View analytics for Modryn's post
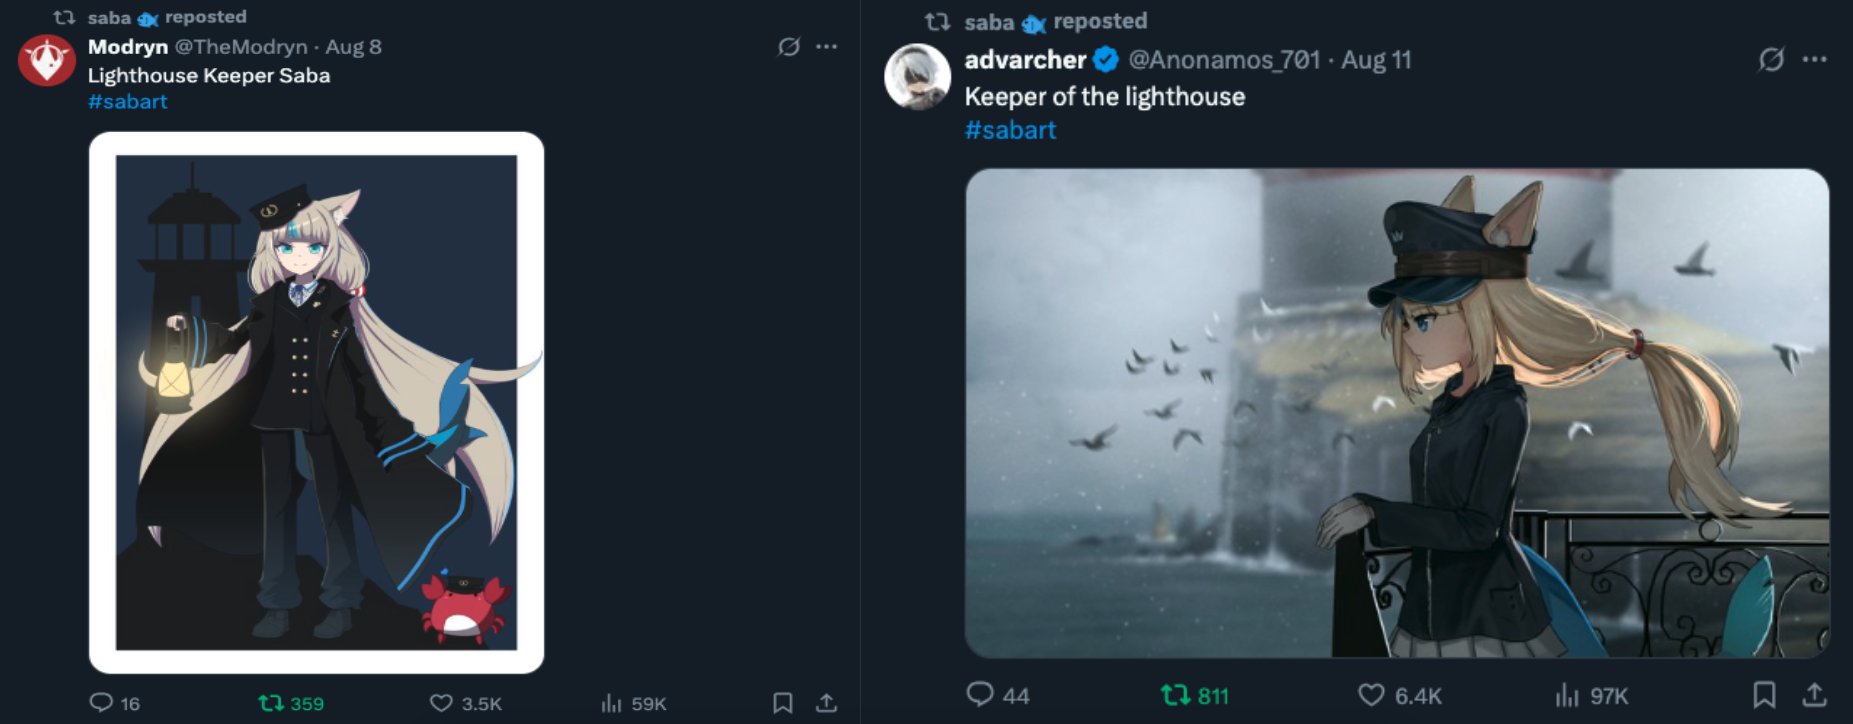Viewport: 1853px width, 724px height. click(611, 703)
